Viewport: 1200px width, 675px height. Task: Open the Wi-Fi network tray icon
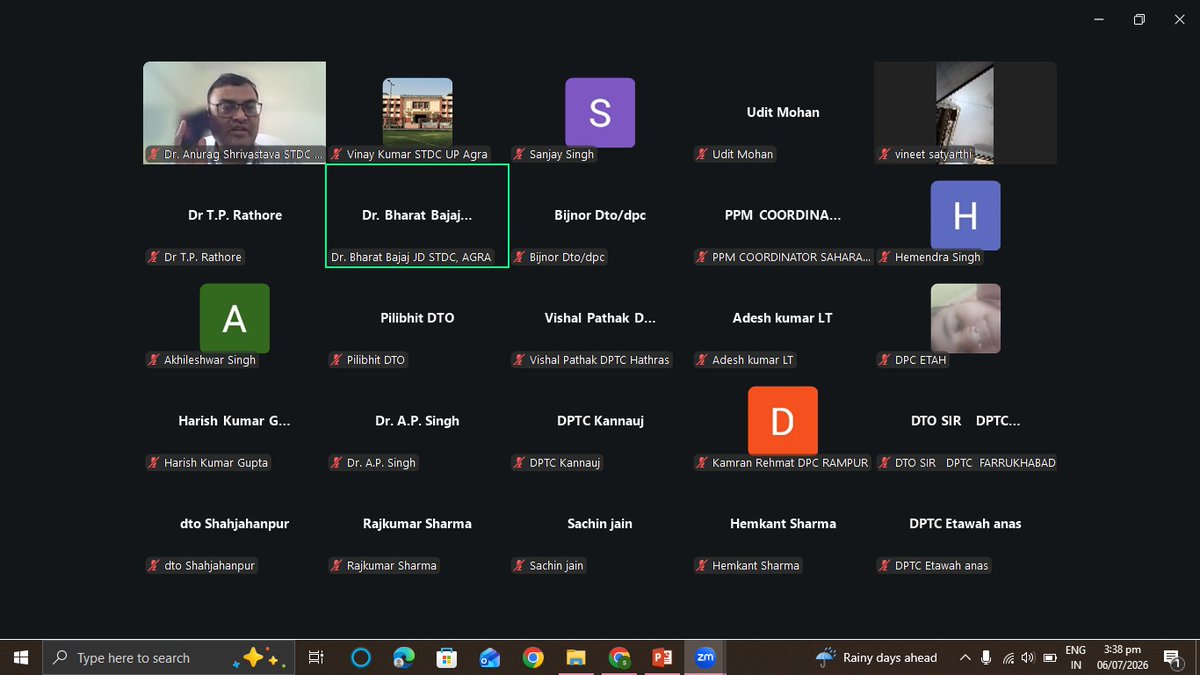[1008, 657]
